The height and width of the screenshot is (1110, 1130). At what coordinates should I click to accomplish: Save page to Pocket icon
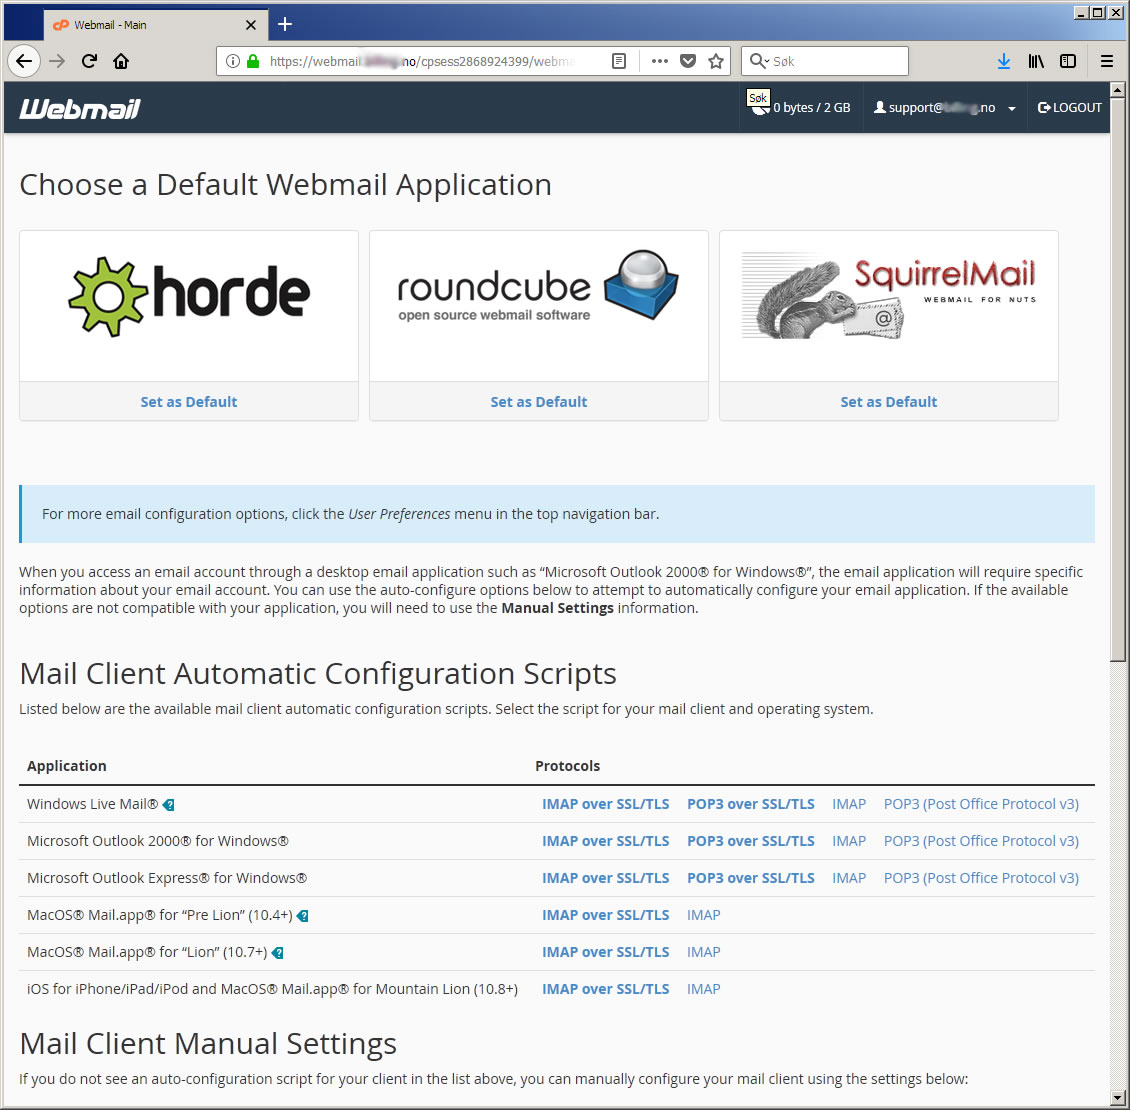pyautogui.click(x=688, y=61)
